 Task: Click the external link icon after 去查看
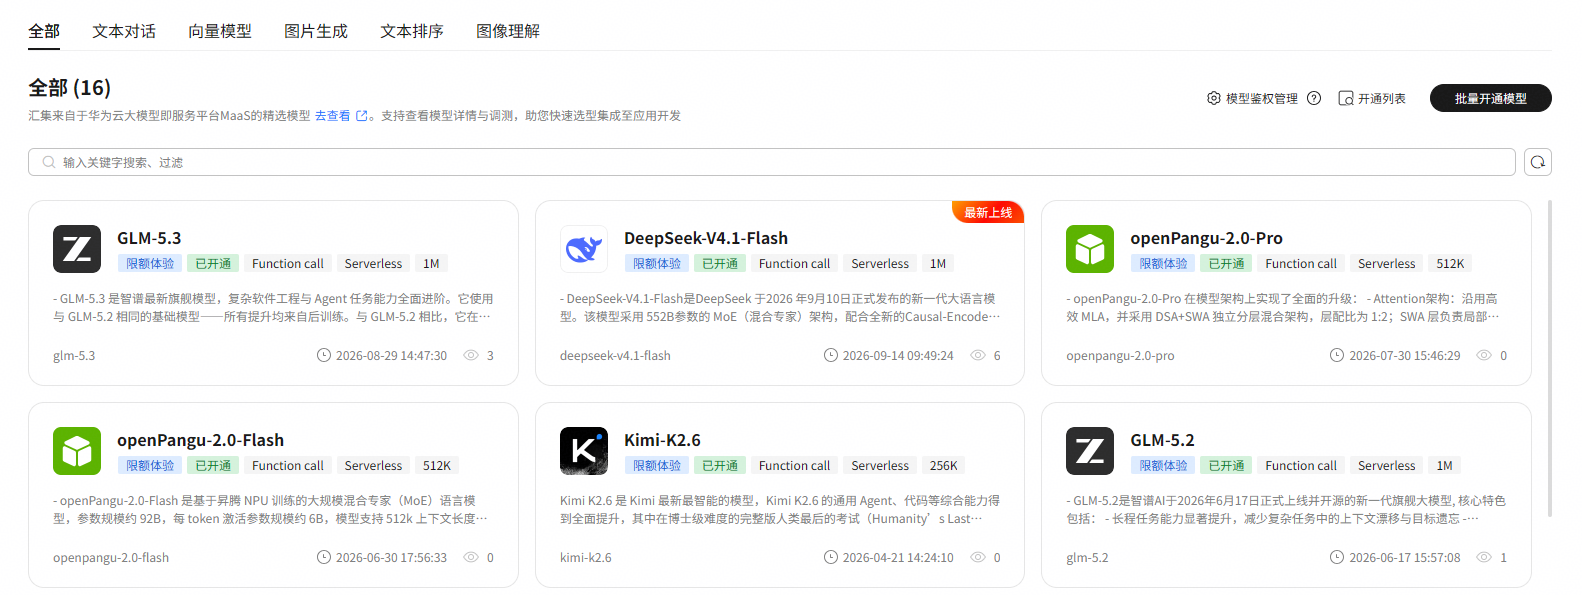(x=362, y=116)
